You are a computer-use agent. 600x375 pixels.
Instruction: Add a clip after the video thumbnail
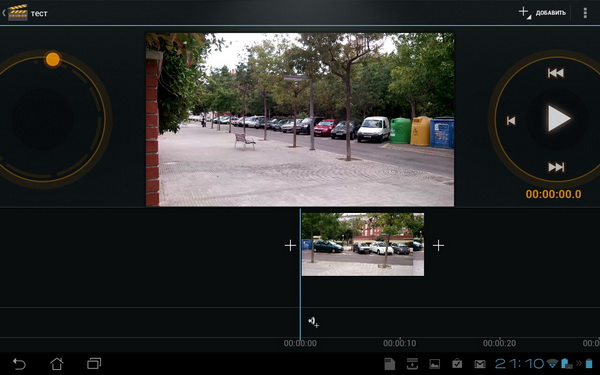tap(439, 245)
